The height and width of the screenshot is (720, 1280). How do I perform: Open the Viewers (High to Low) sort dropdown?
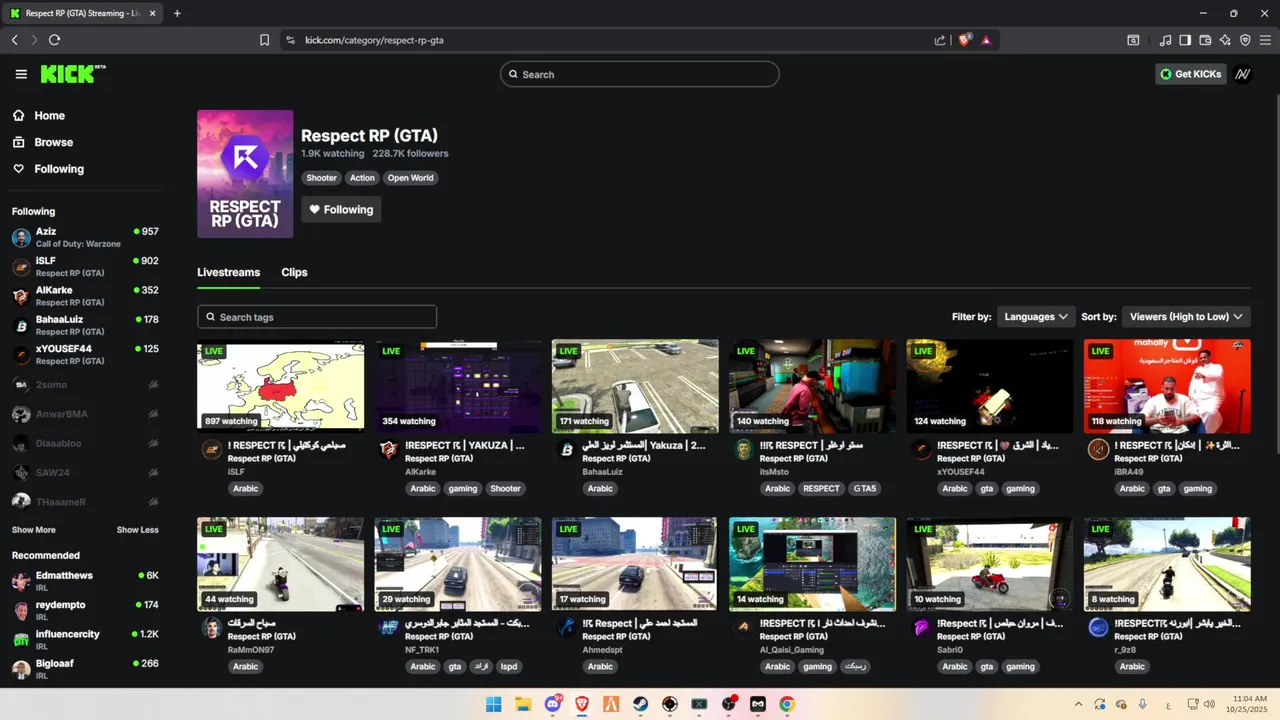coord(1186,317)
